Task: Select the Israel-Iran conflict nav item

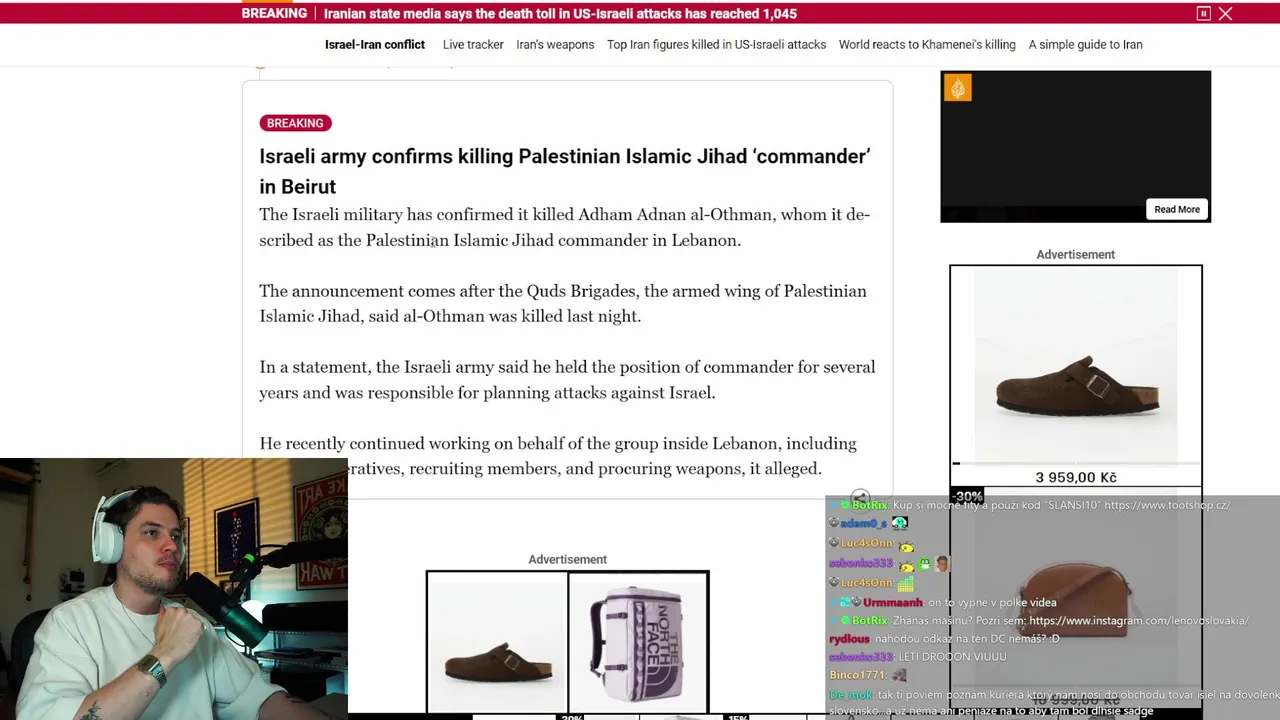Action: (375, 45)
